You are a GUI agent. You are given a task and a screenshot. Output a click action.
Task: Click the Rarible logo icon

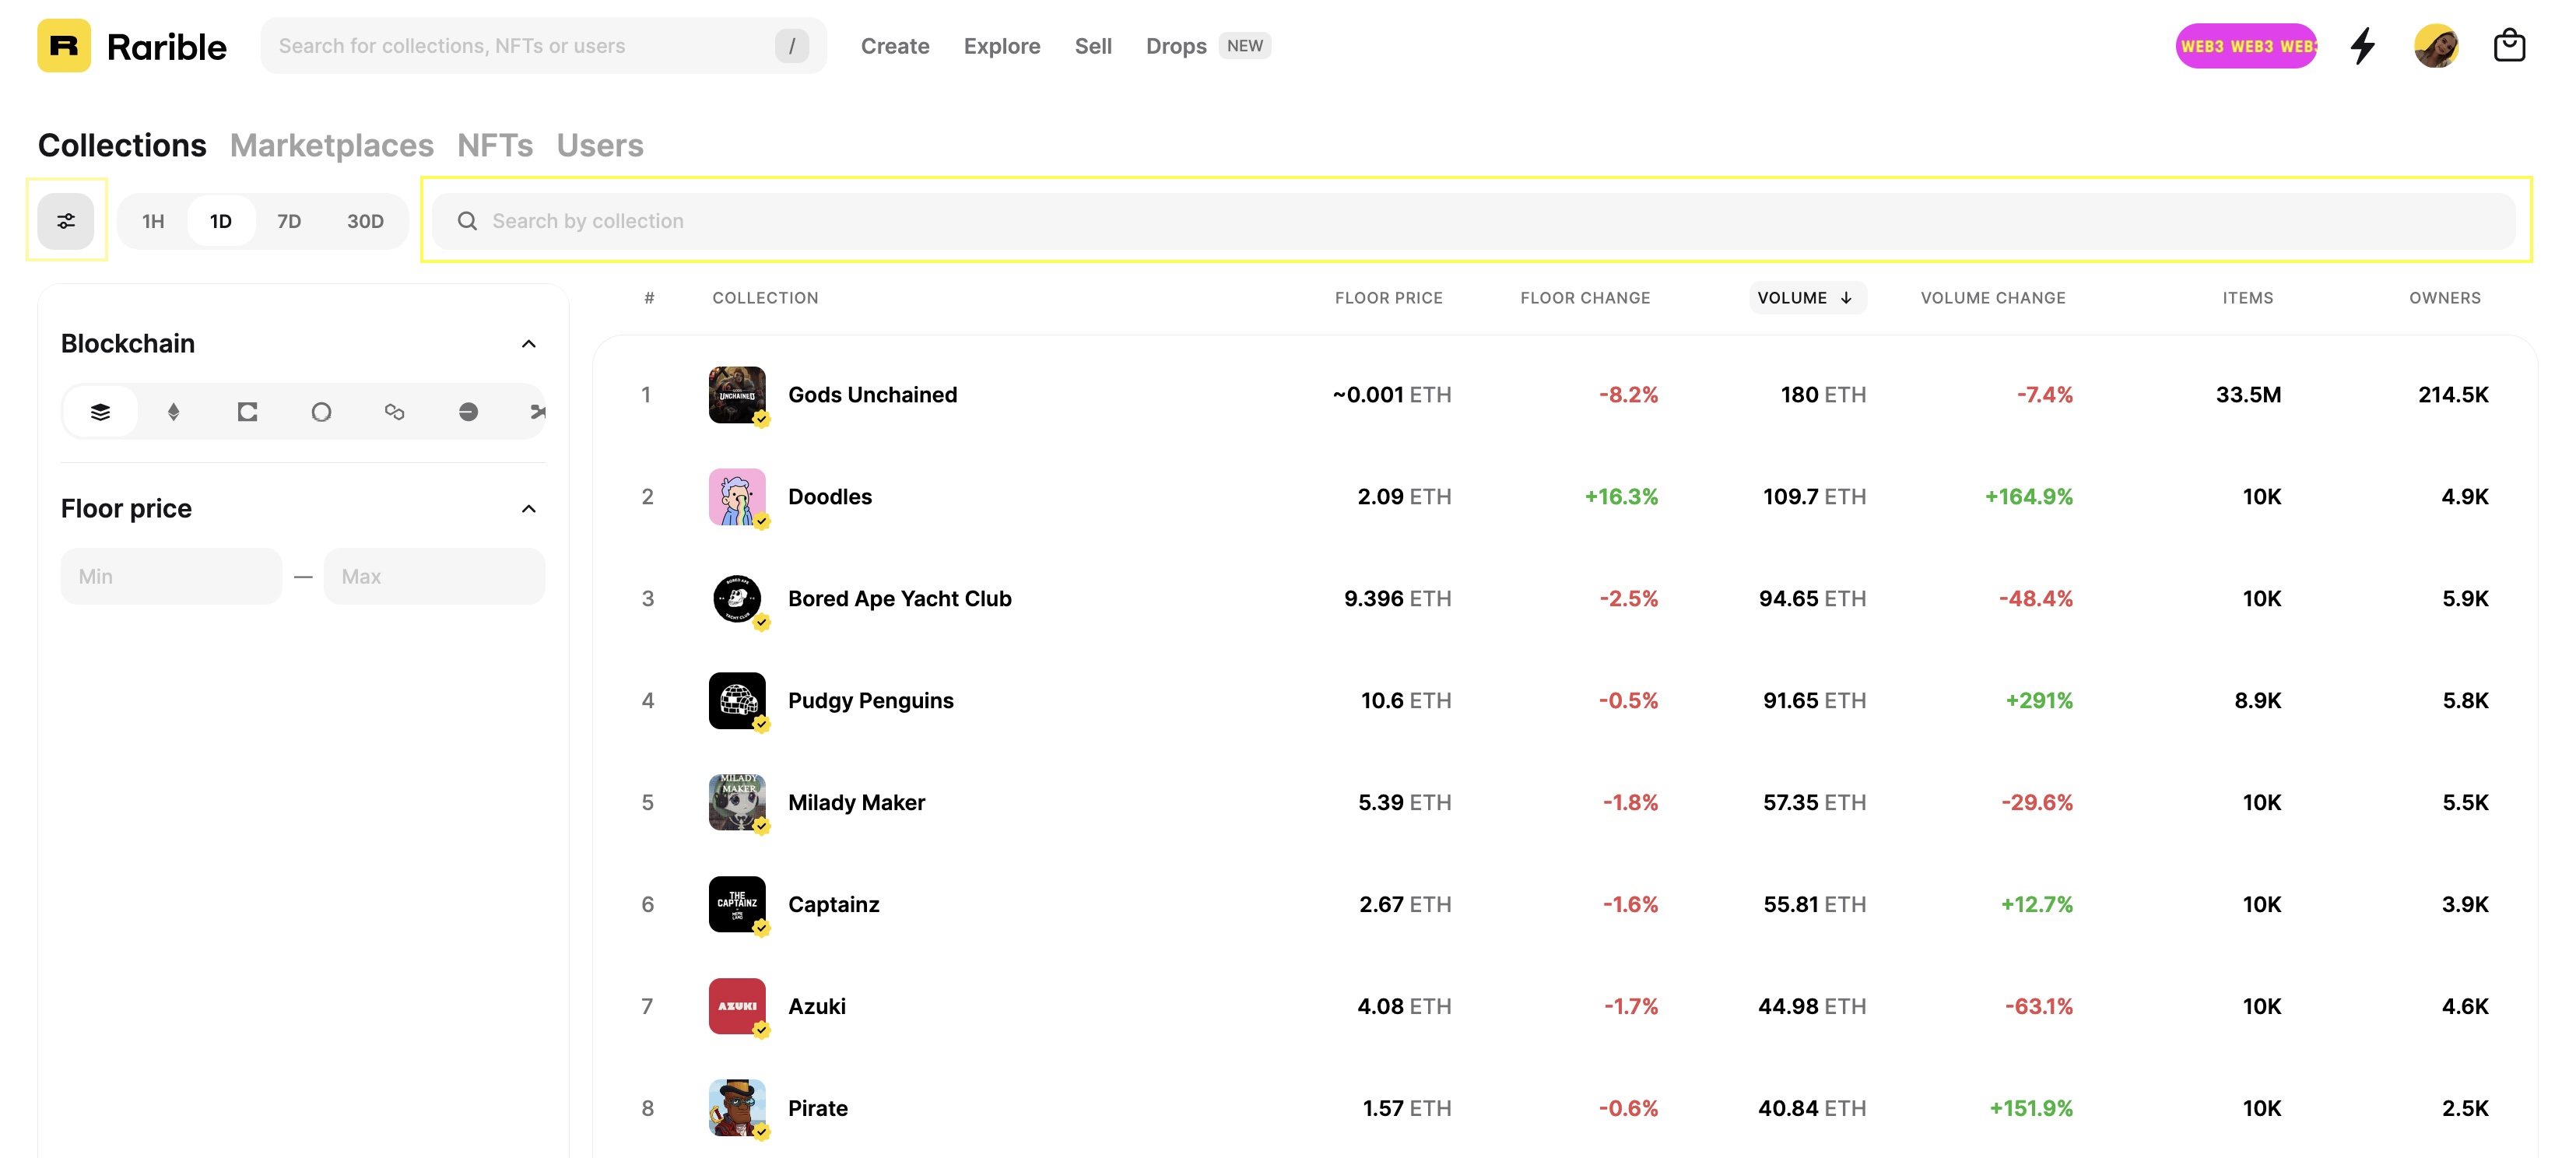click(x=64, y=46)
